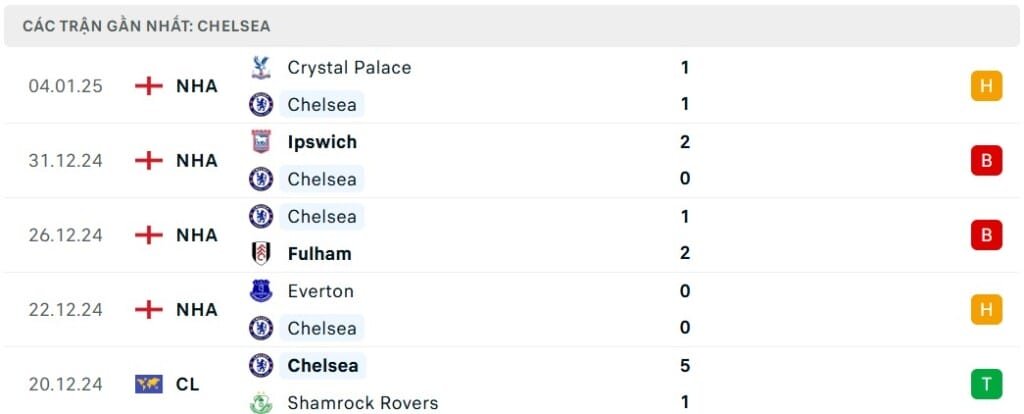Click Chelsea crest in the 04.01.25 match

click(x=261, y=104)
